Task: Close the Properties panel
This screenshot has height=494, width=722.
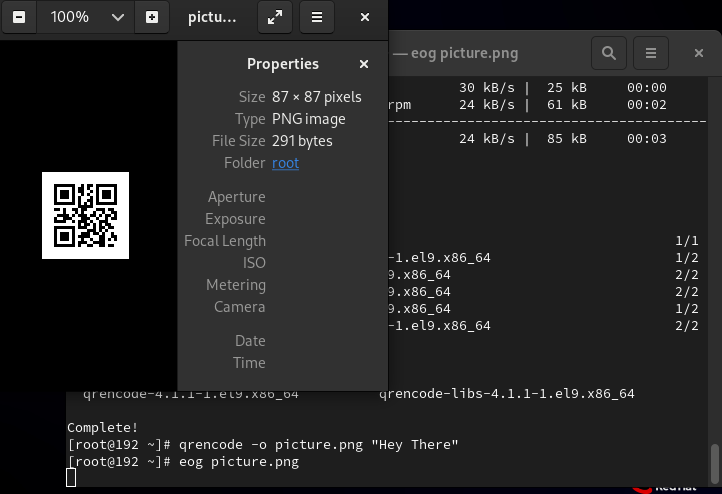Action: pyautogui.click(x=364, y=64)
